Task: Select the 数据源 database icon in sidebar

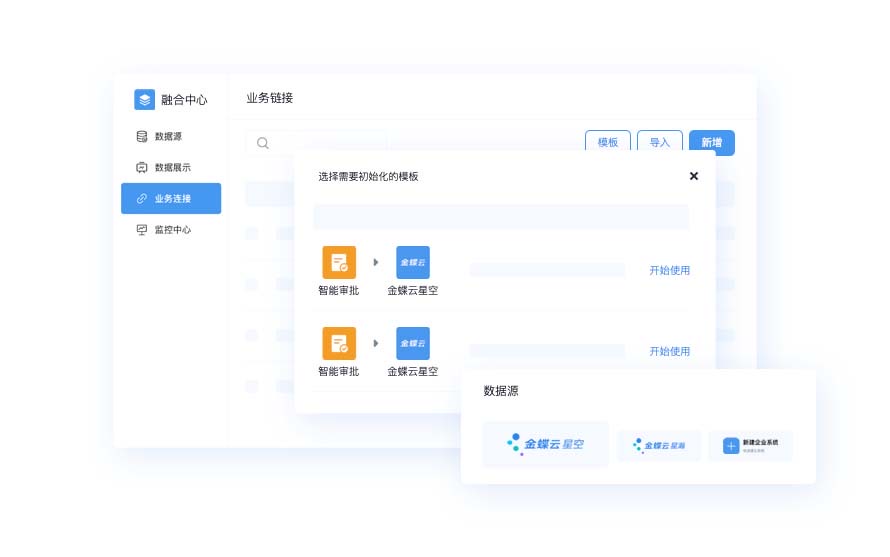Action: click(142, 136)
